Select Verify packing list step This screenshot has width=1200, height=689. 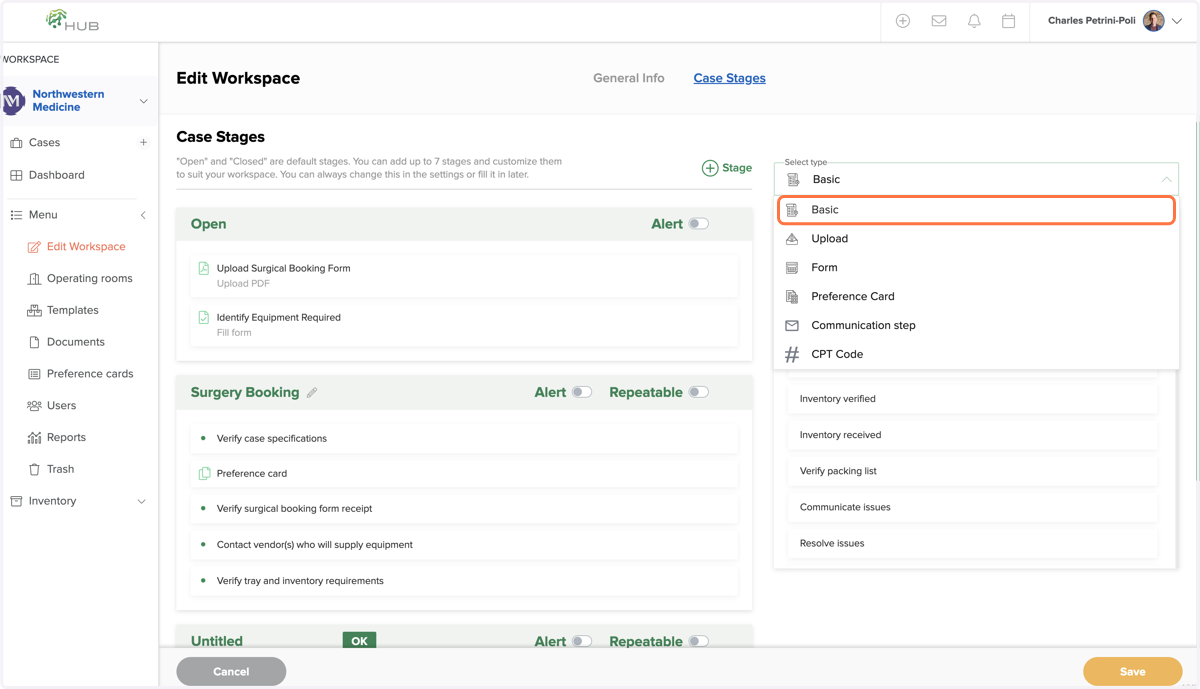click(972, 471)
